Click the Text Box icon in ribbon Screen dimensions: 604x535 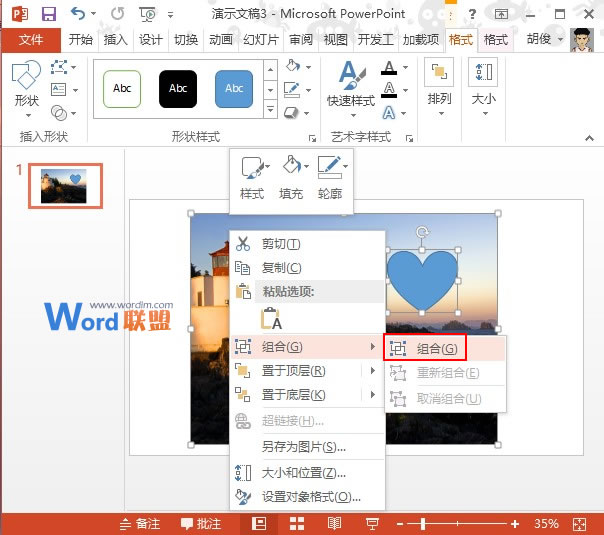click(x=59, y=90)
